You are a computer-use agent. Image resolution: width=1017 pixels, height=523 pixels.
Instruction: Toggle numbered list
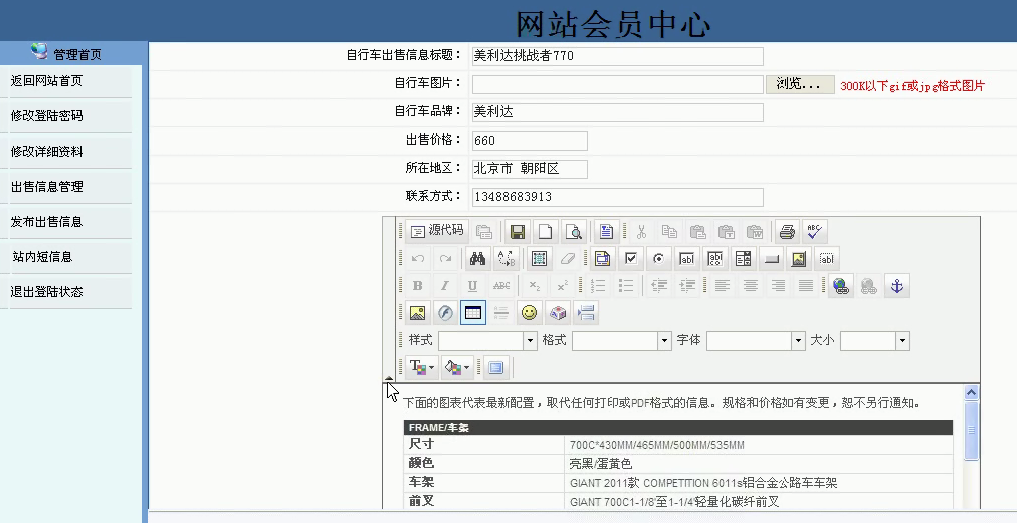598,286
